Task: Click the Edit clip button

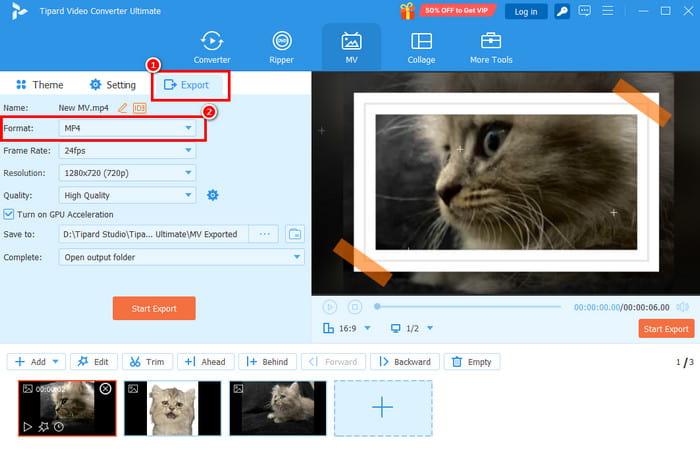Action: [93, 362]
